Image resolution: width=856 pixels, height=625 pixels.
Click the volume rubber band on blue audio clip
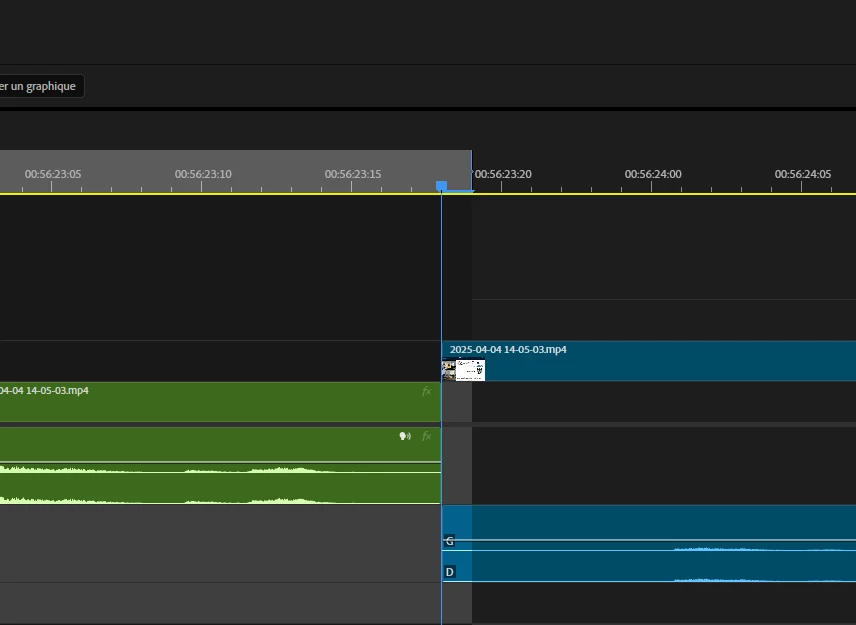(649, 540)
